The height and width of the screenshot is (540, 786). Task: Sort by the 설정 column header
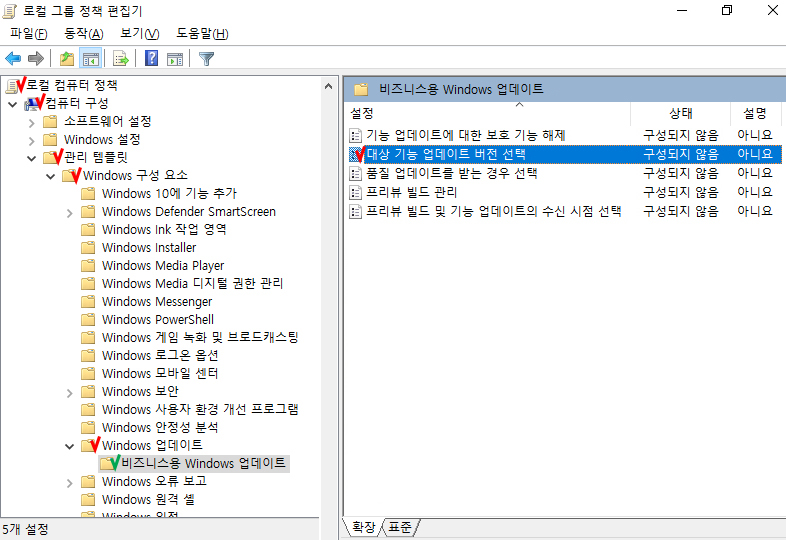pyautogui.click(x=487, y=114)
